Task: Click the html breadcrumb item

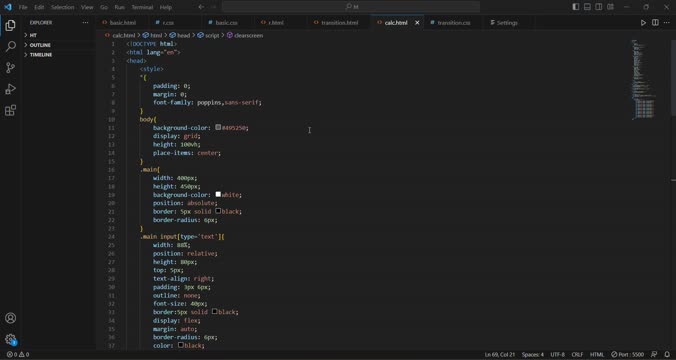Action: pos(153,35)
